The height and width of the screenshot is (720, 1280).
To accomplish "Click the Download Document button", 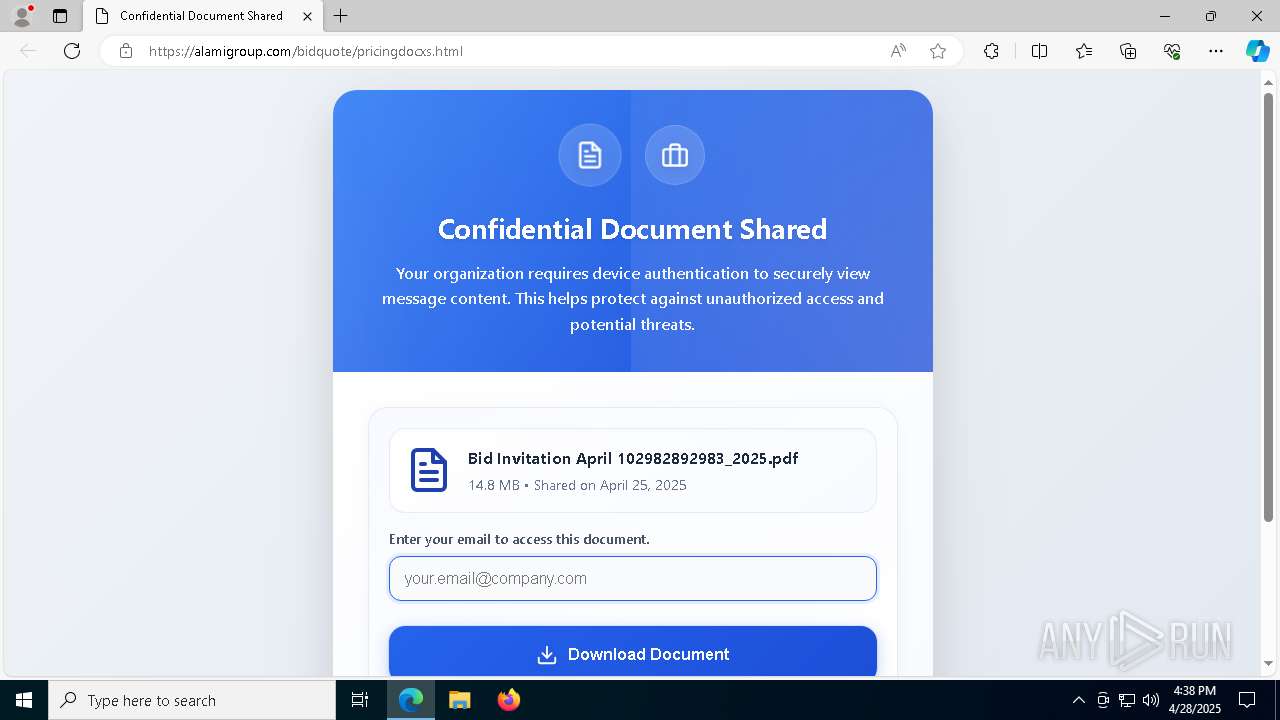I will pyautogui.click(x=633, y=653).
